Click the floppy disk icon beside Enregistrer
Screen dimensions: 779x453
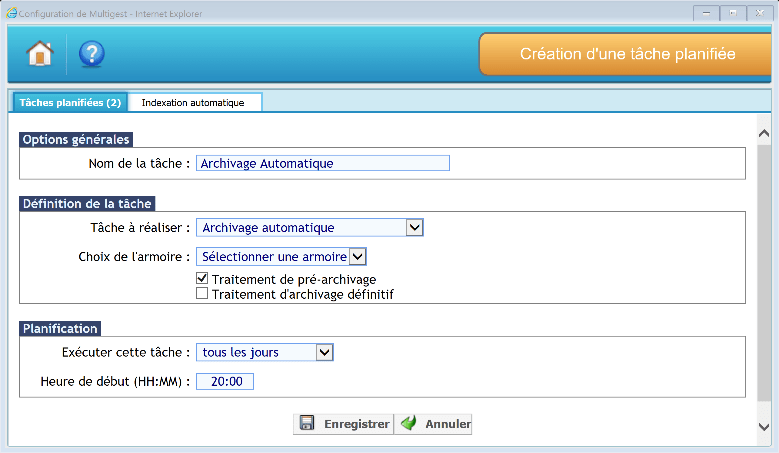[x=307, y=424]
